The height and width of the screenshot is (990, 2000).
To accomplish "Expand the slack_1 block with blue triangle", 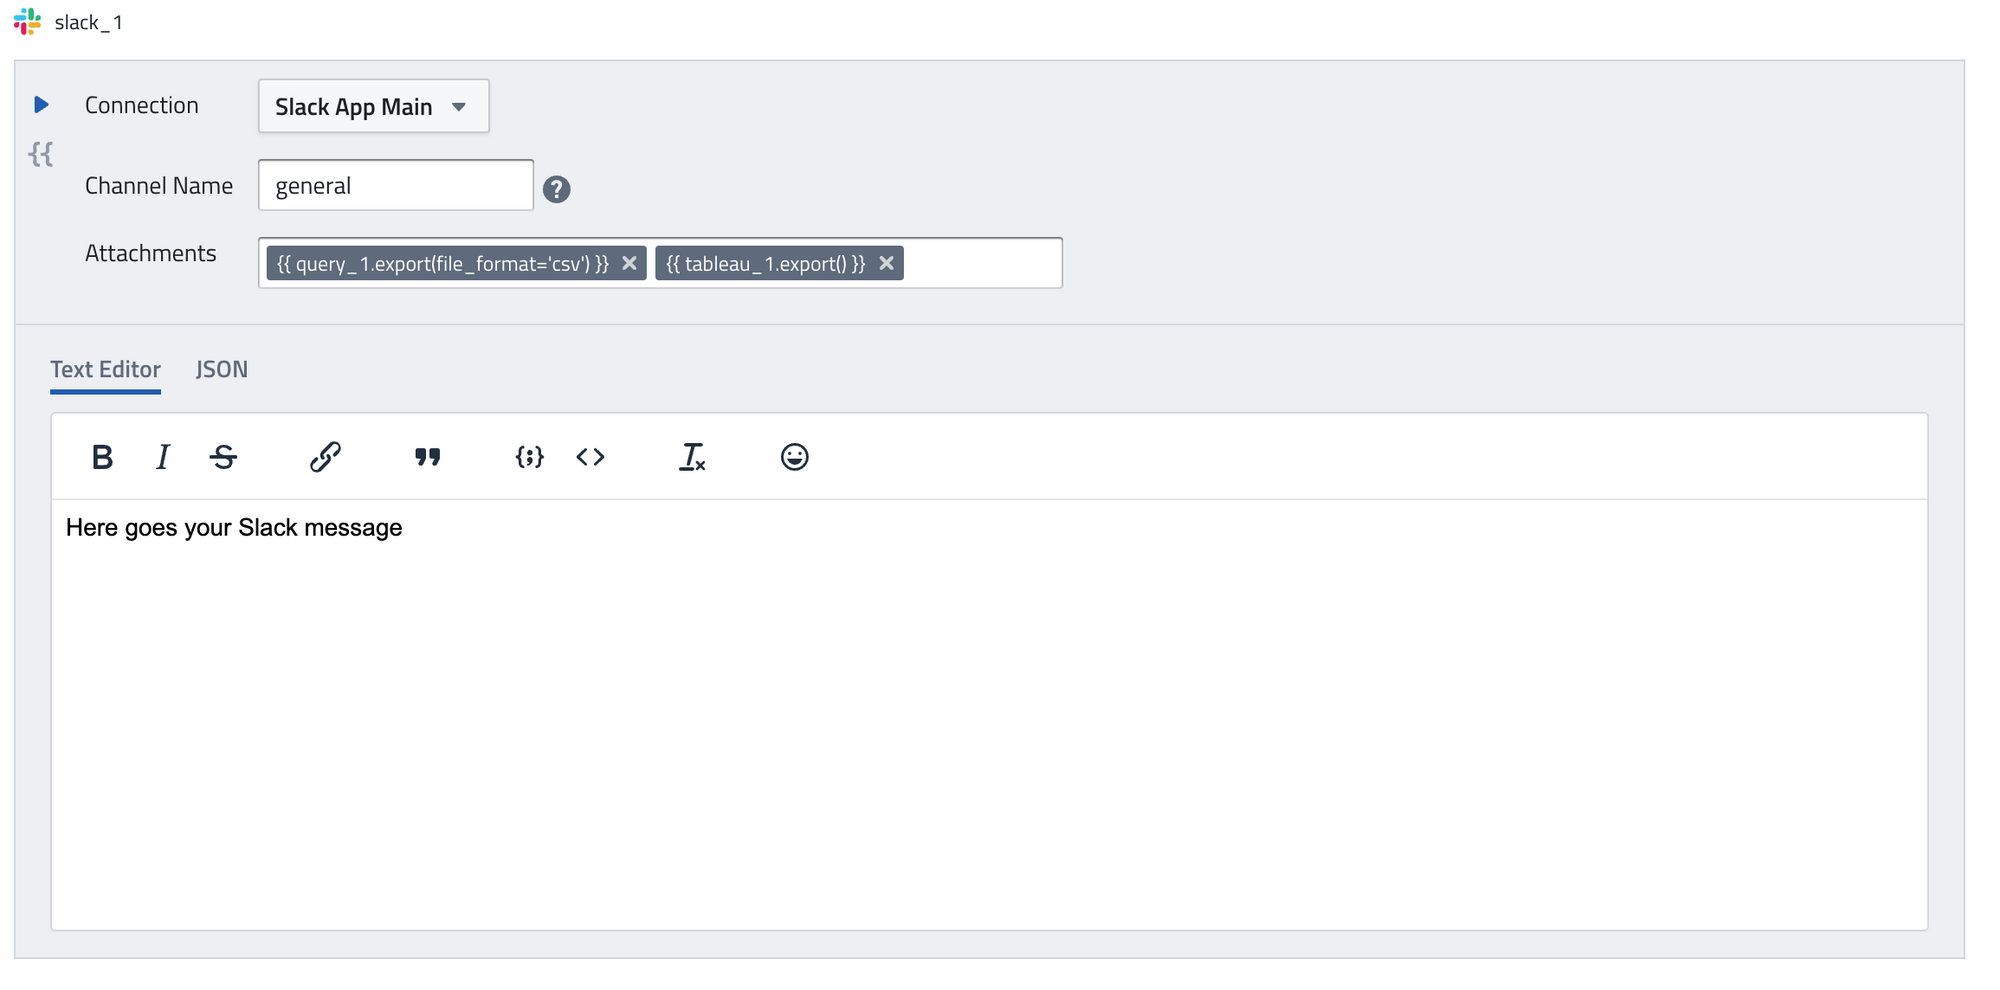I will 41,104.
